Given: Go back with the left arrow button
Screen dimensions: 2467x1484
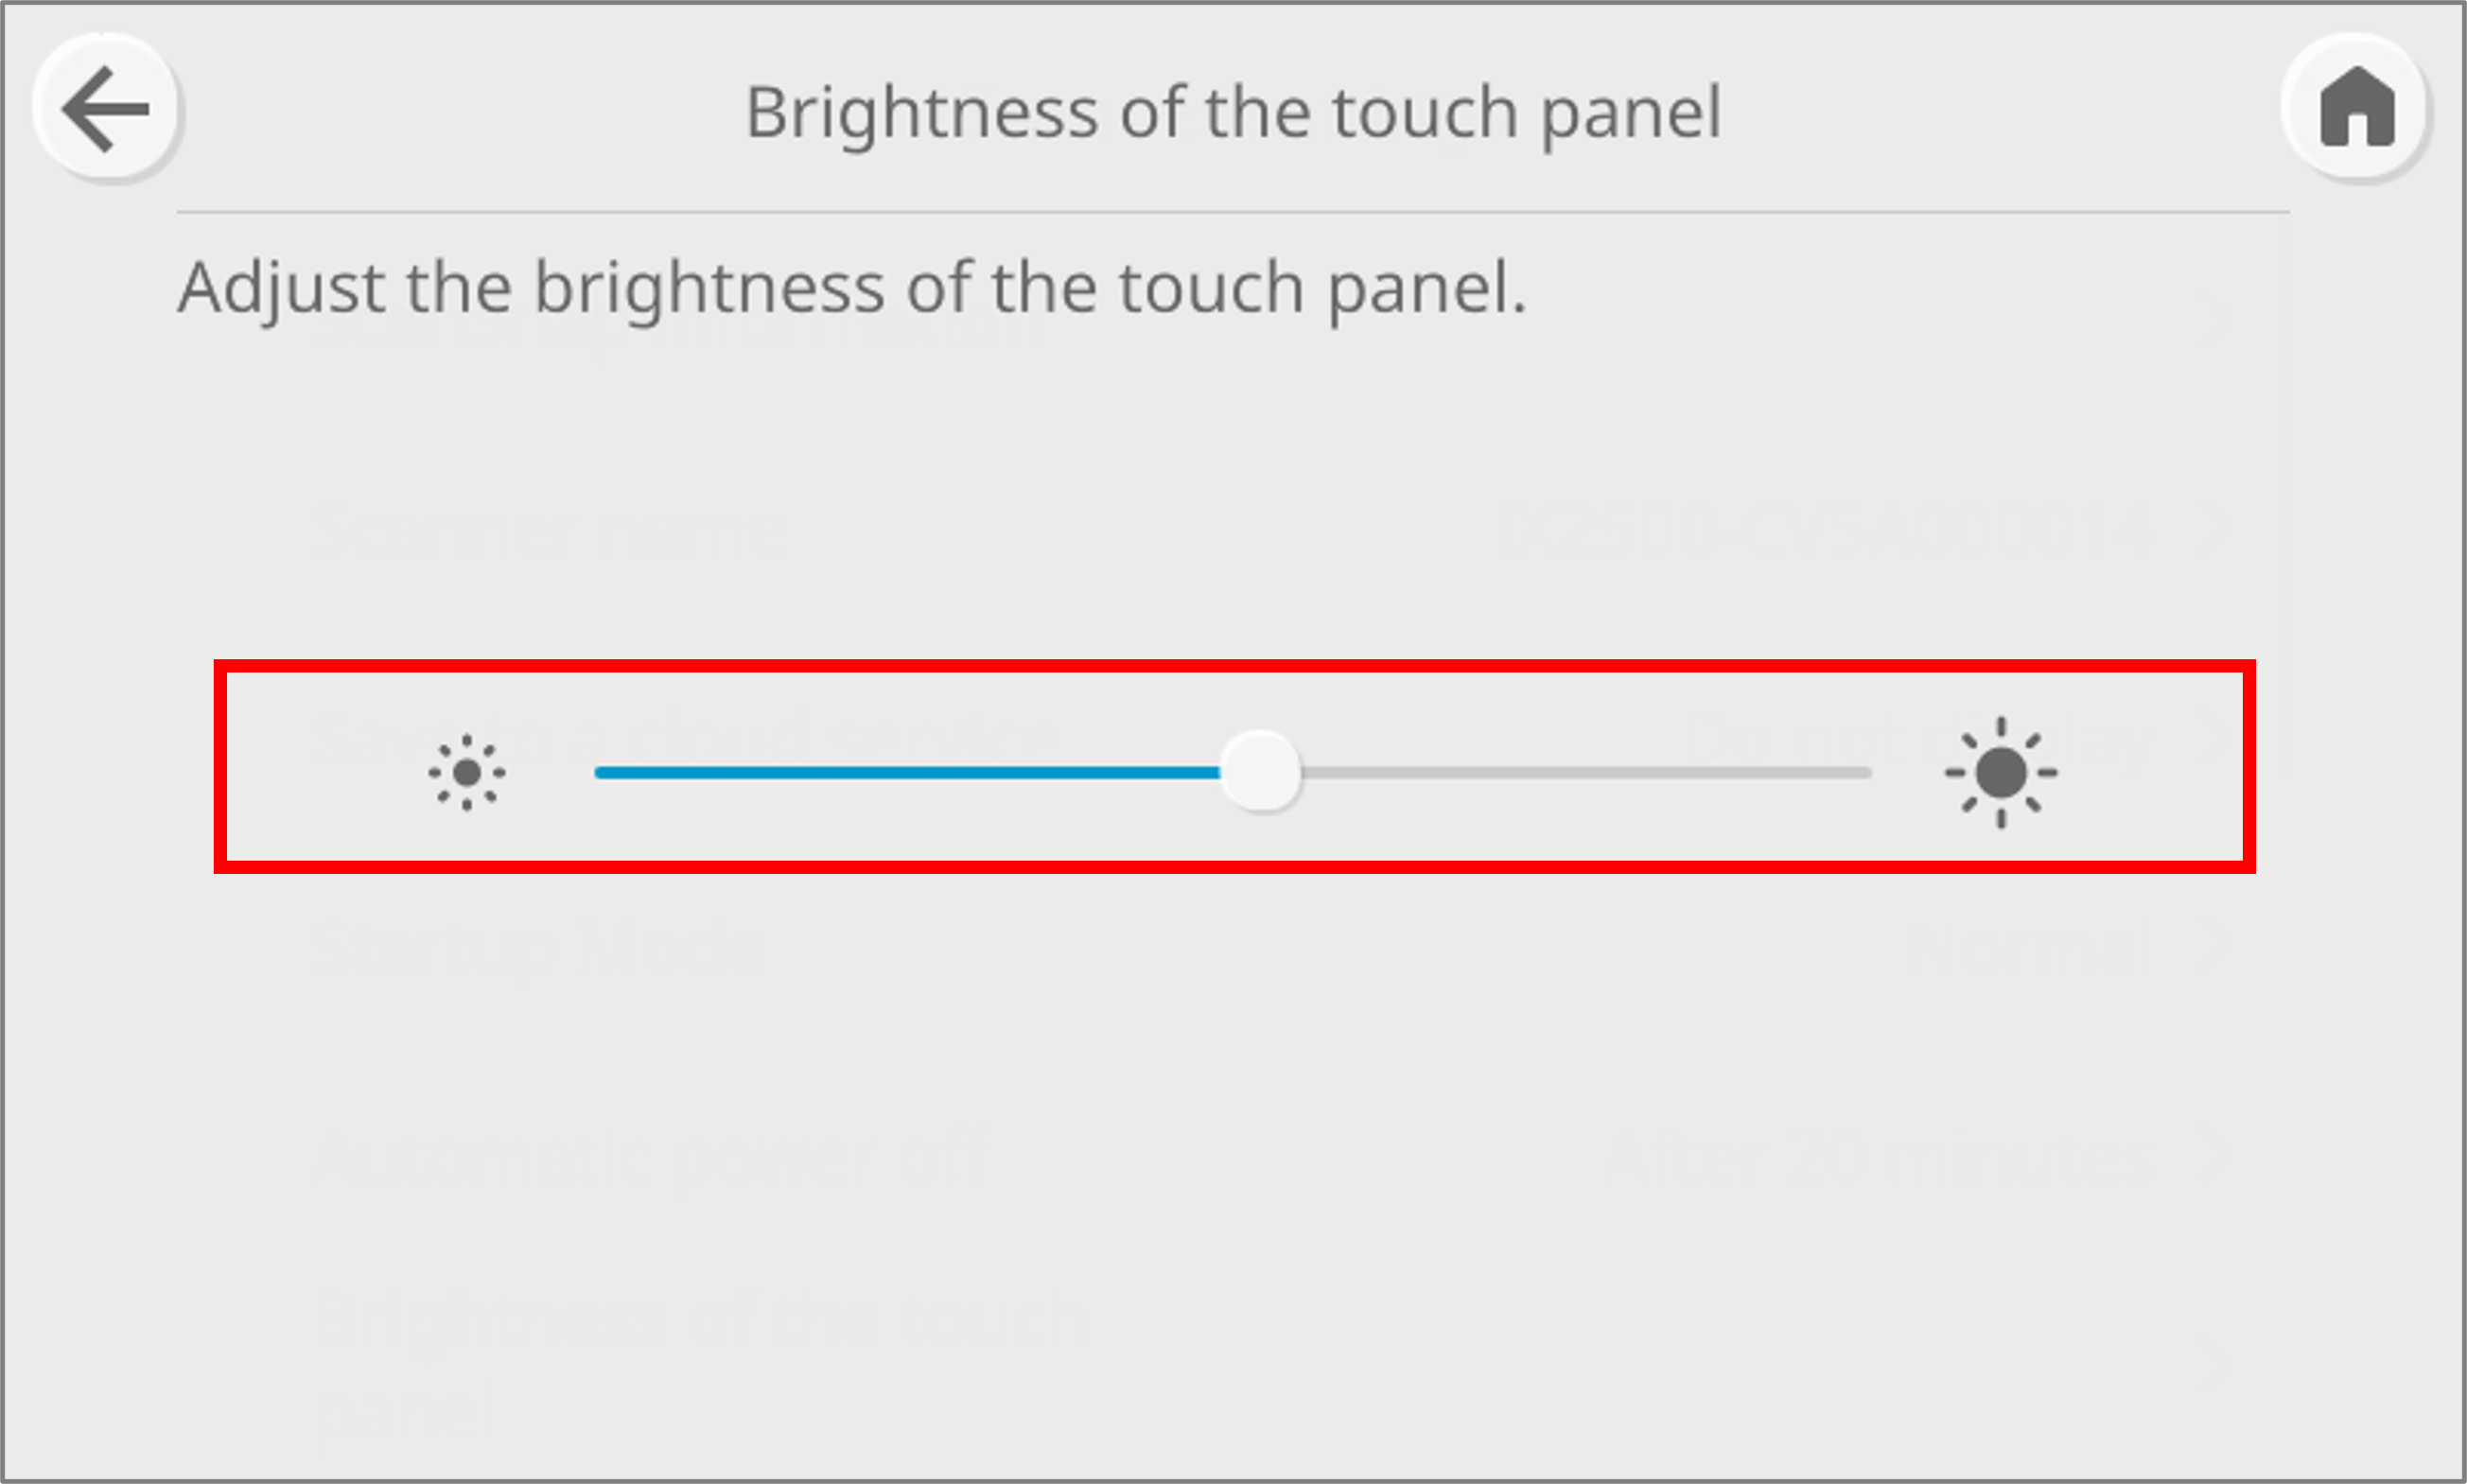Looking at the screenshot, I should tap(106, 109).
